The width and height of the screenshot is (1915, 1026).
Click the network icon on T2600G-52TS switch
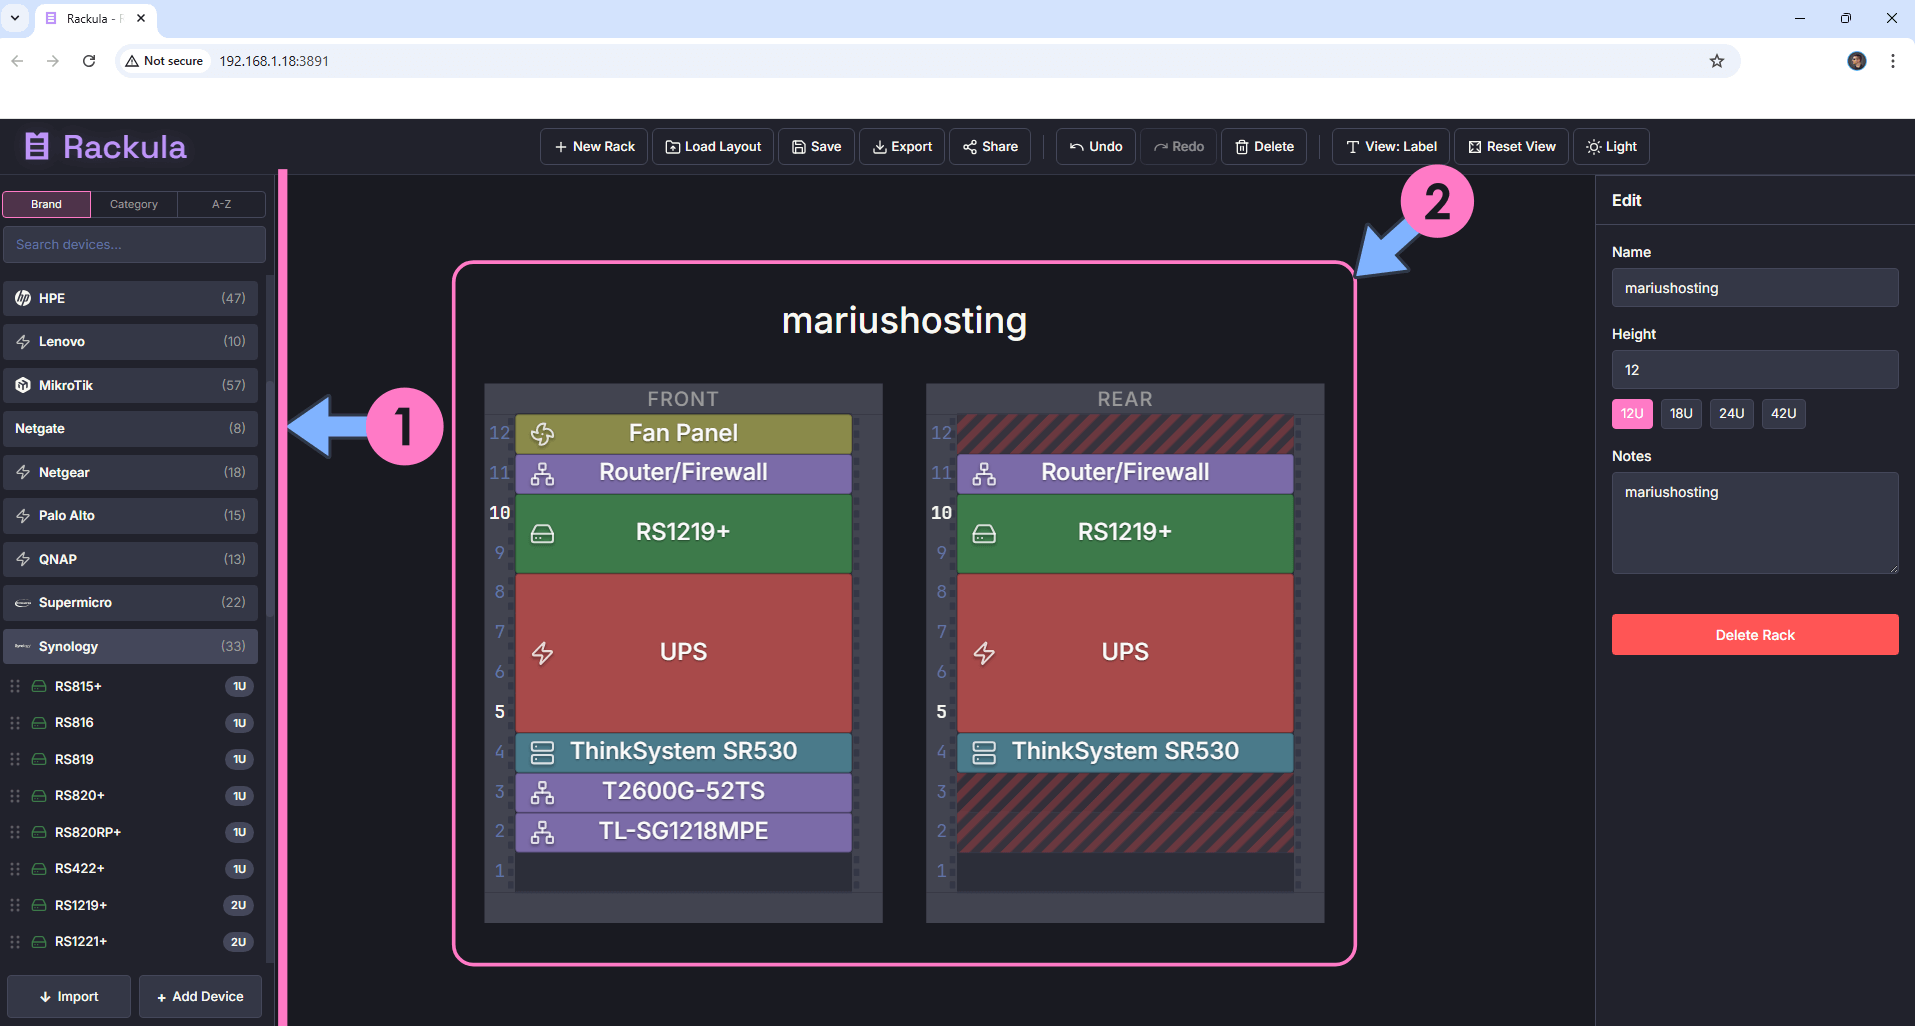542,792
